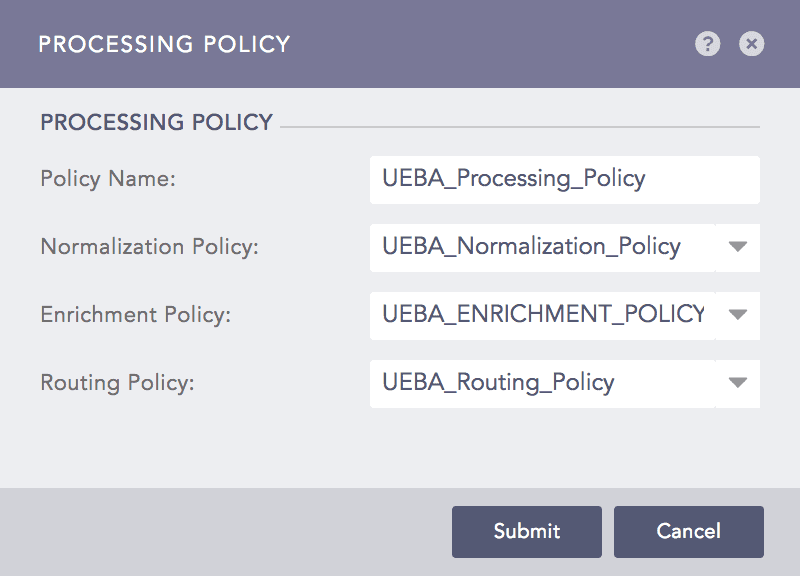This screenshot has height=576, width=800.
Task: Expand the Enrichment Policy dropdown
Action: [737, 315]
